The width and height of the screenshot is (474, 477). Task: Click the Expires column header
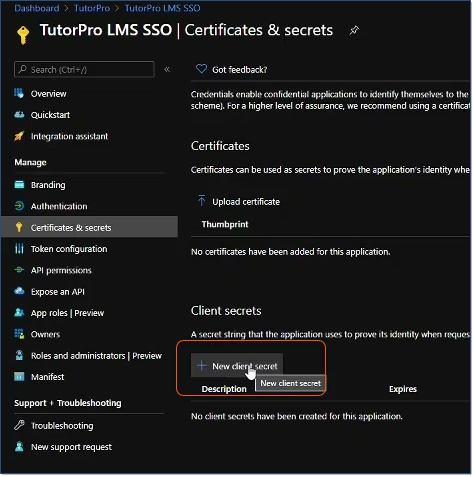[x=403, y=389]
